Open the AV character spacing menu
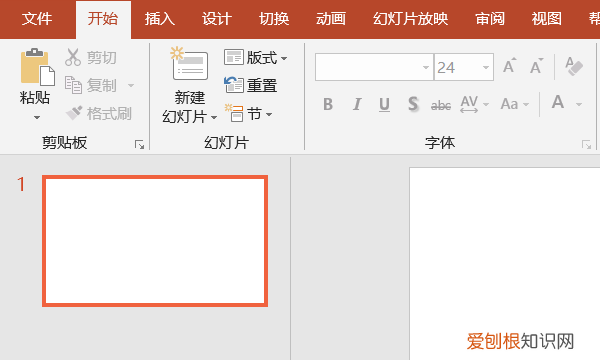Viewport: 600px width, 360px height. (x=474, y=104)
